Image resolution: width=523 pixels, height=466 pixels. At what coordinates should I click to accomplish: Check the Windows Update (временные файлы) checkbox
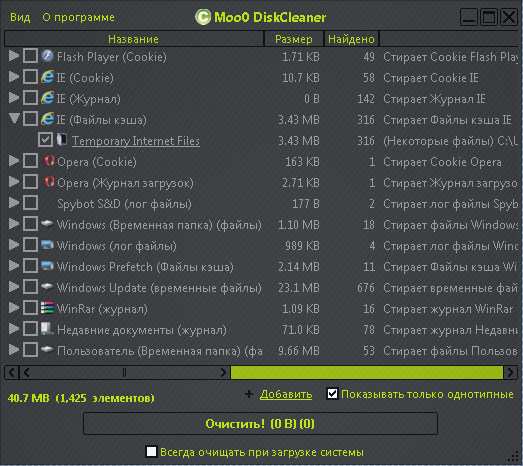30,287
